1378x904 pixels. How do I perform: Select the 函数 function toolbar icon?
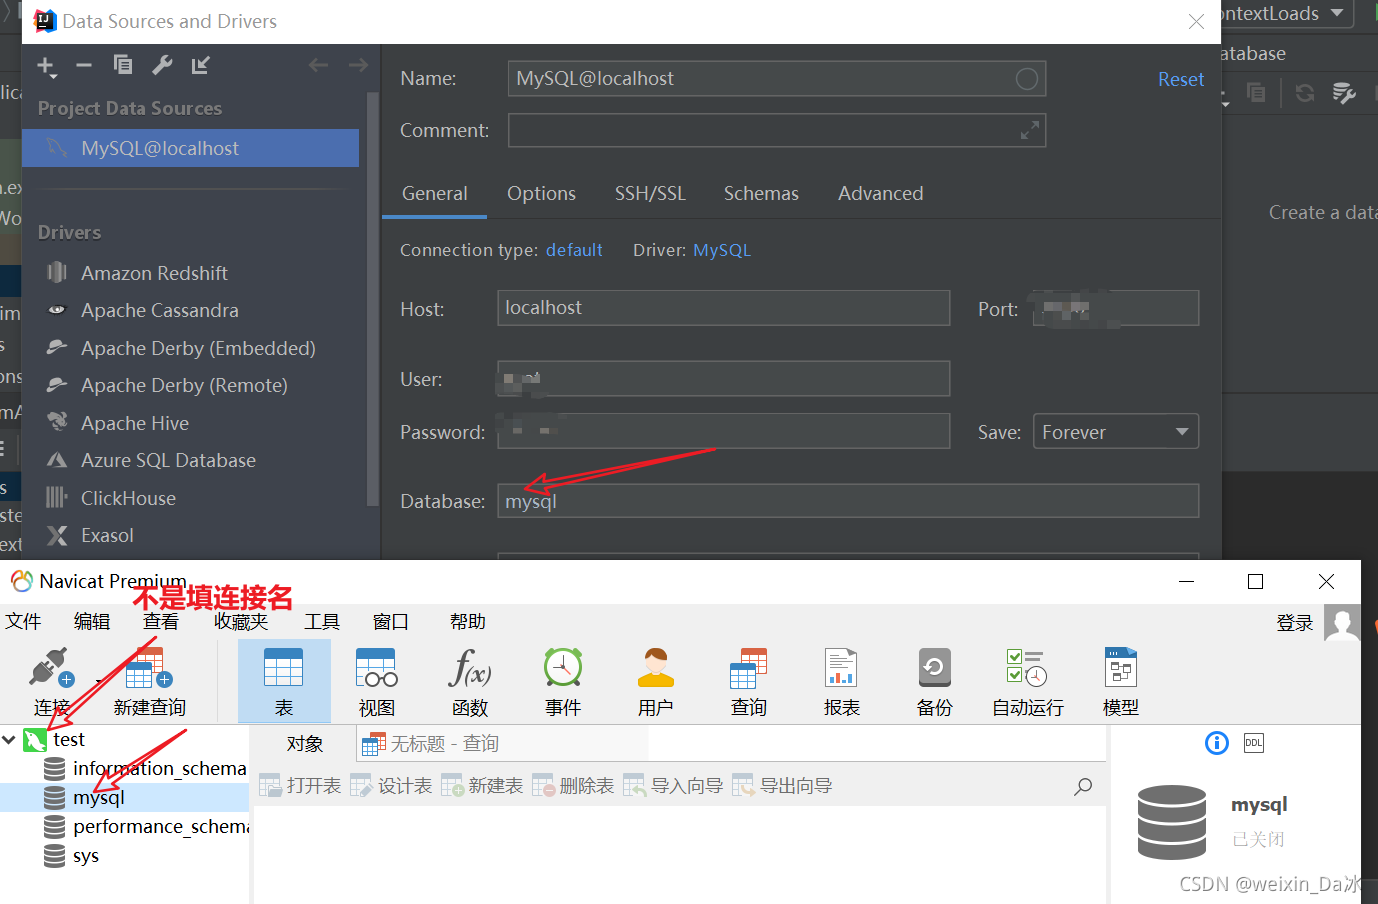tap(470, 682)
